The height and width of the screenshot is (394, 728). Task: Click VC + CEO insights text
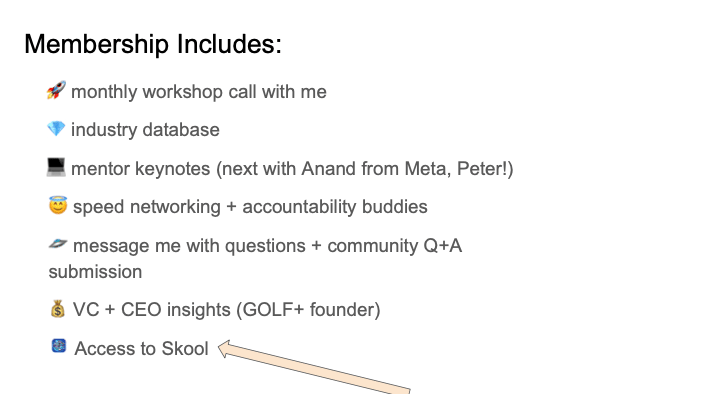[151, 310]
